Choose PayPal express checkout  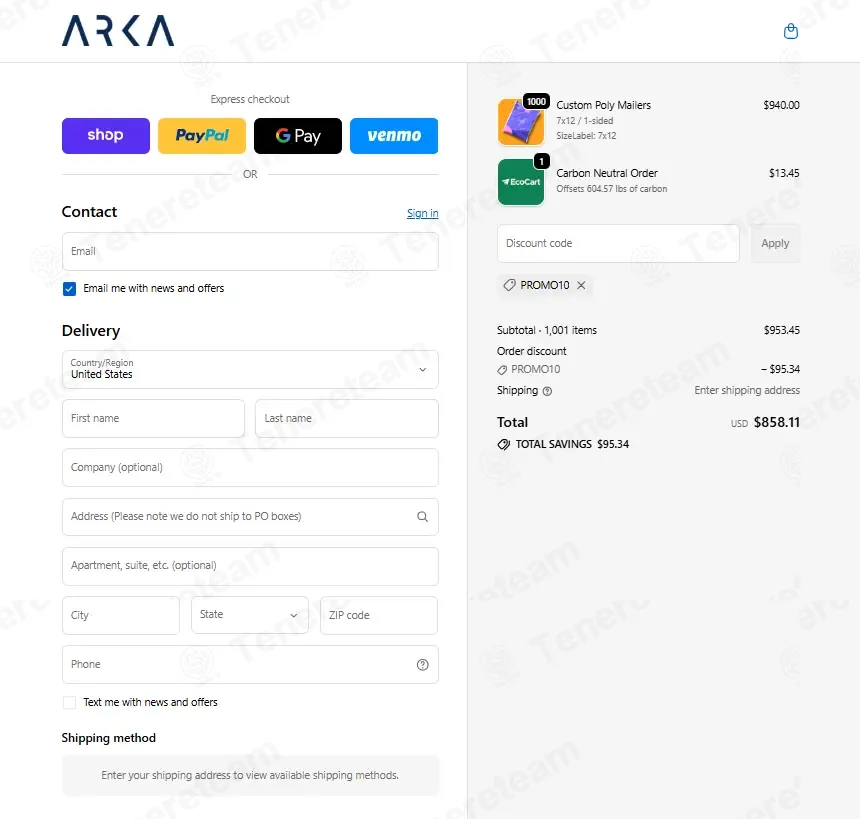pos(202,135)
